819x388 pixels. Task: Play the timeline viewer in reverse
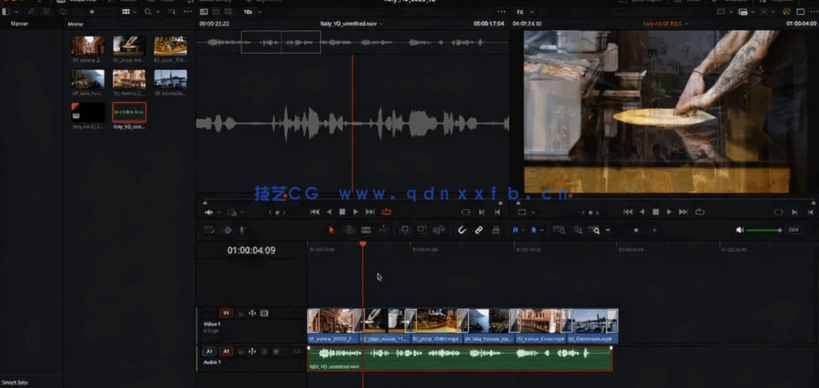[x=642, y=211]
